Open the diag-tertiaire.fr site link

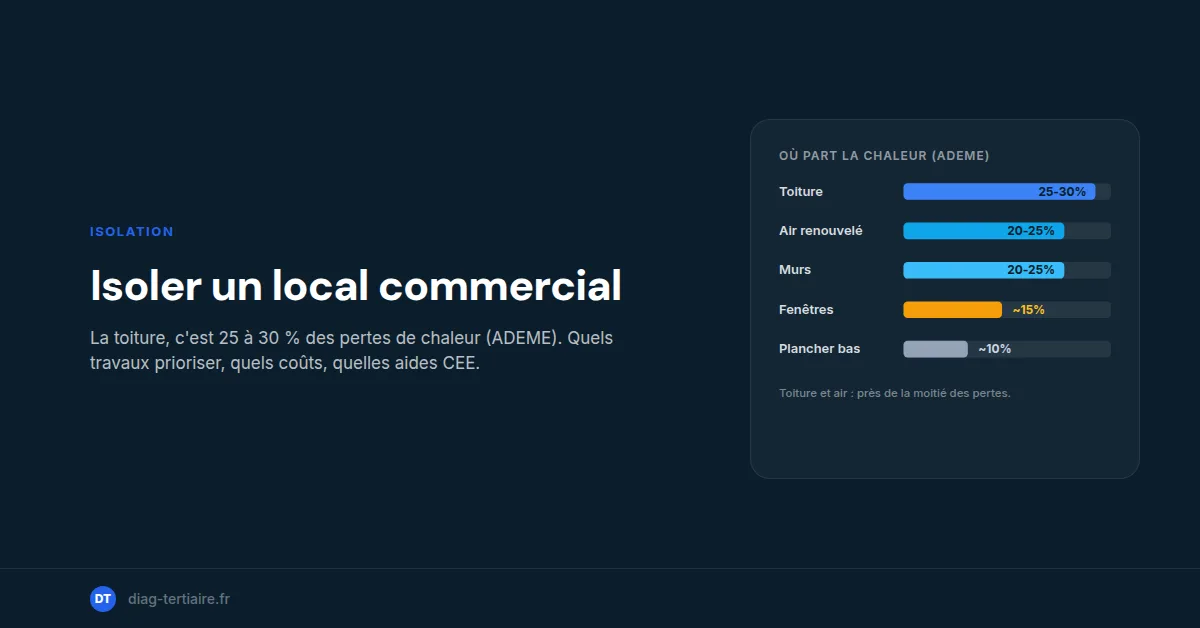point(179,599)
